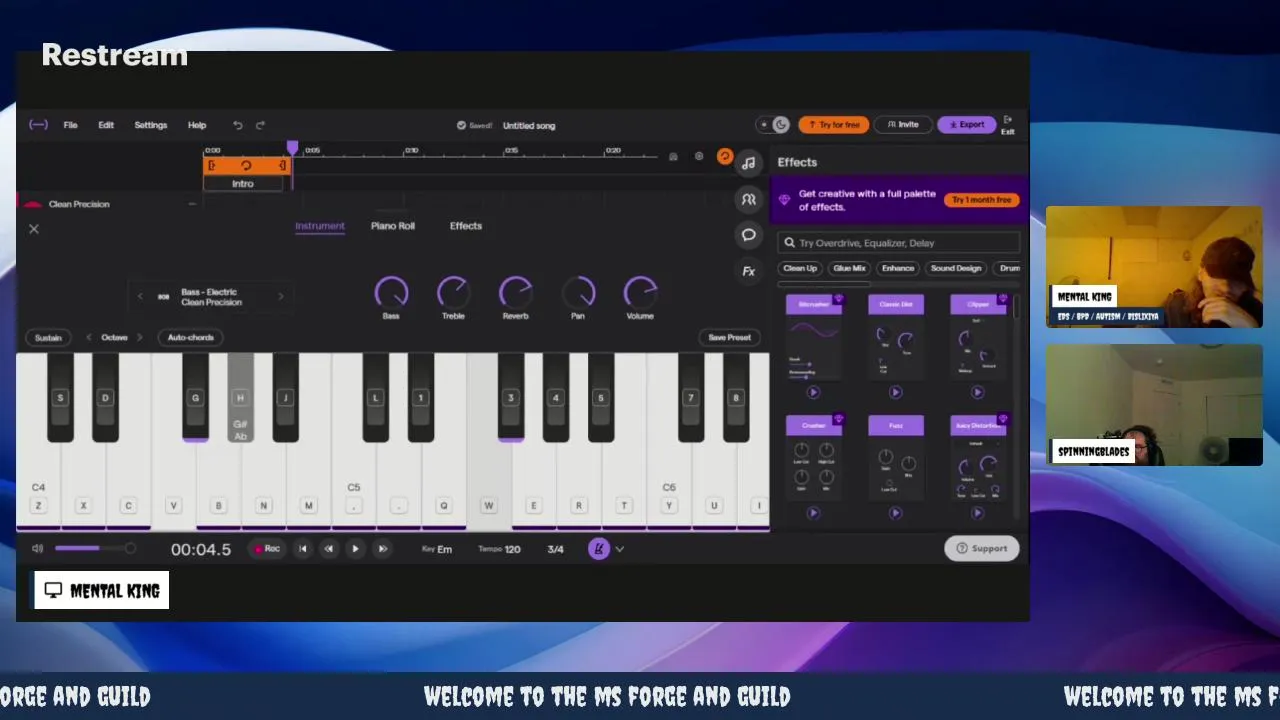Viewport: 1280px width, 720px height.
Task: Change the Tempo 120 value
Action: click(499, 549)
